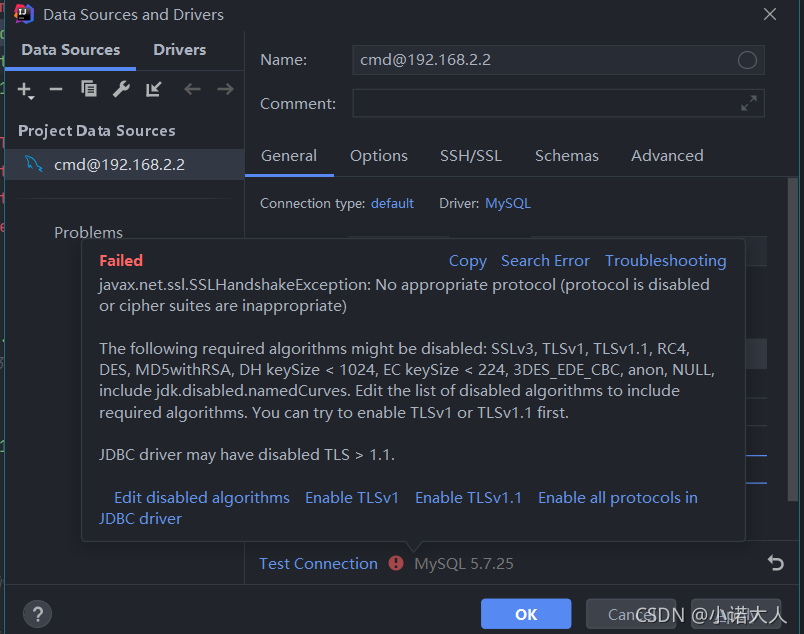Click the red error icon beside Test Connection
804x634 pixels.
pyautogui.click(x=396, y=563)
